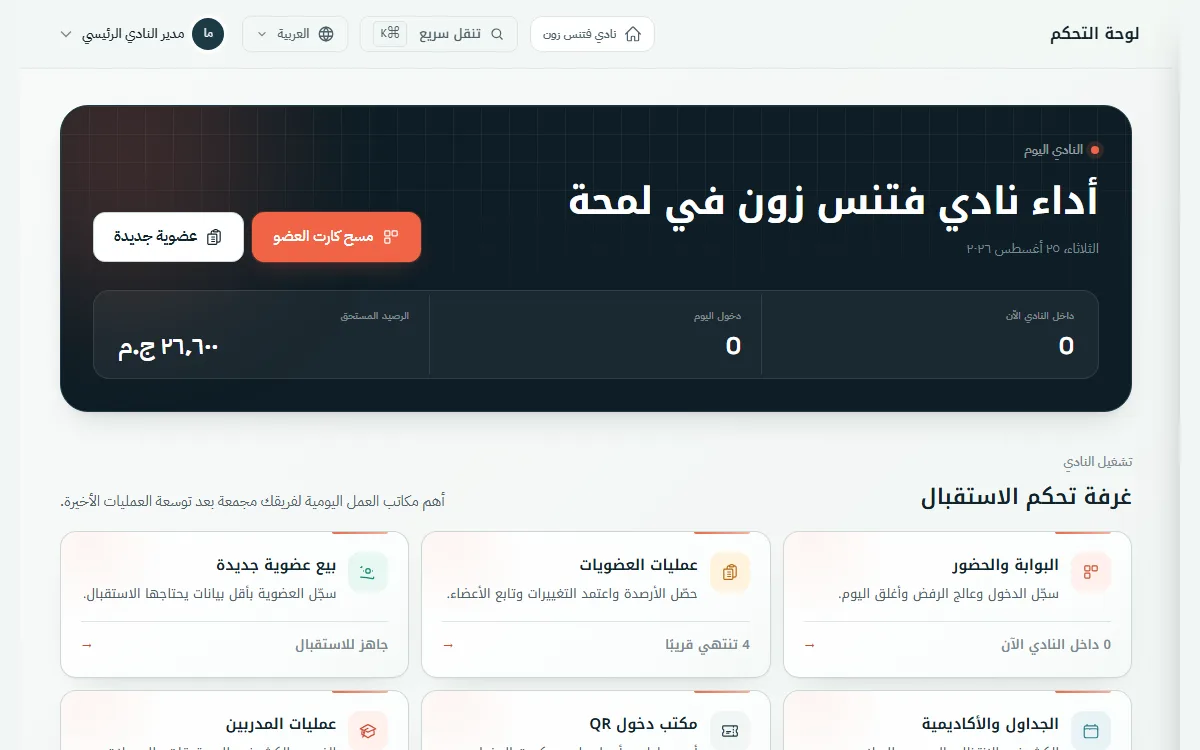Click the arrow in بيع عضوية جديدة card footer
This screenshot has width=1200, height=750.
87,645
